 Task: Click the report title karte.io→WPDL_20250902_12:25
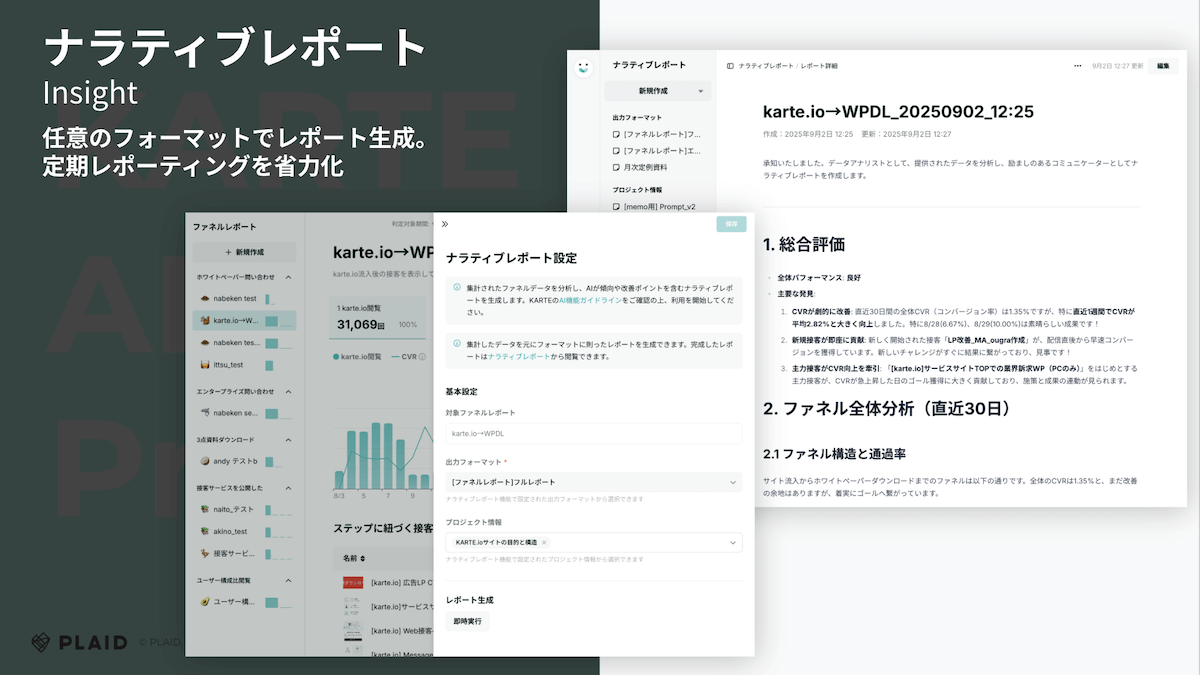click(898, 111)
